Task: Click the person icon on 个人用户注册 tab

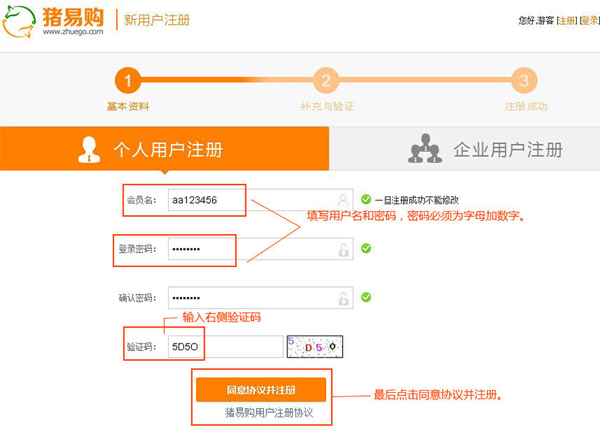Action: coord(91,150)
